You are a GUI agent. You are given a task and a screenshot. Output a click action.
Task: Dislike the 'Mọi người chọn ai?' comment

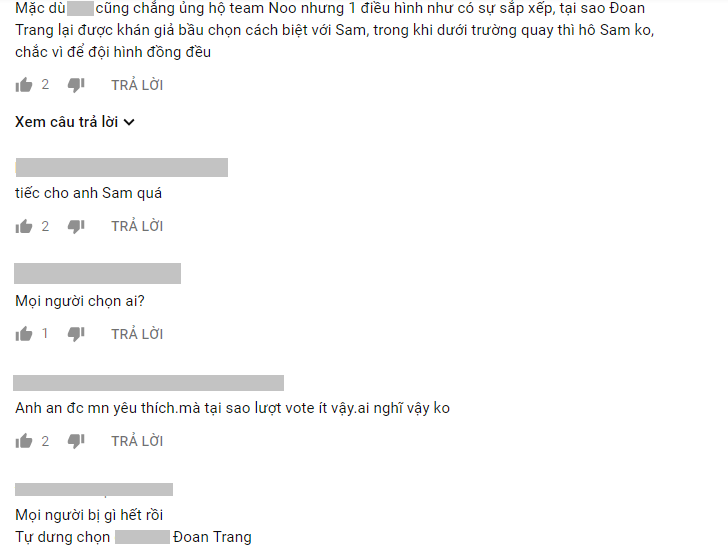(x=76, y=334)
